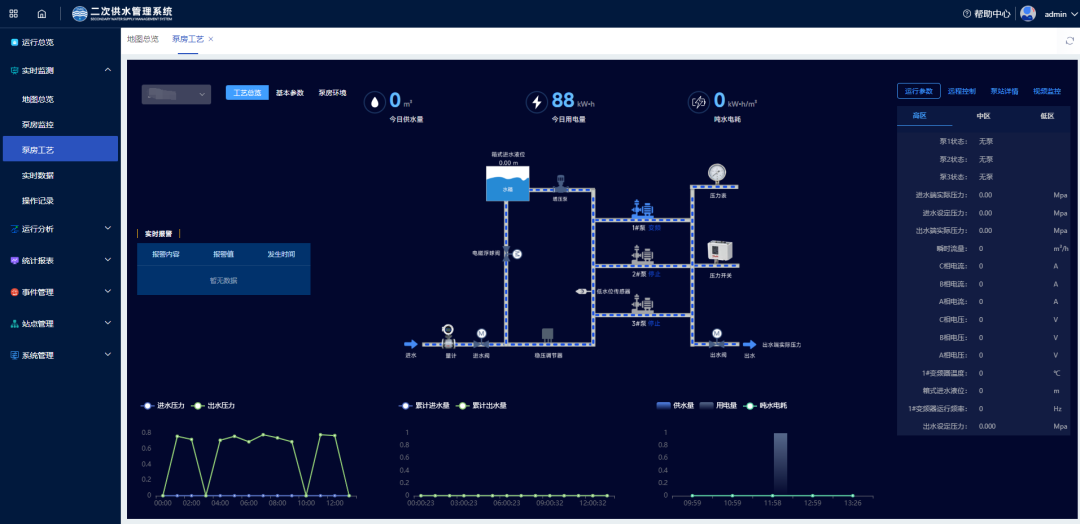Open the 泵站详情 panel tab
This screenshot has width=1080, height=524.
(1004, 91)
